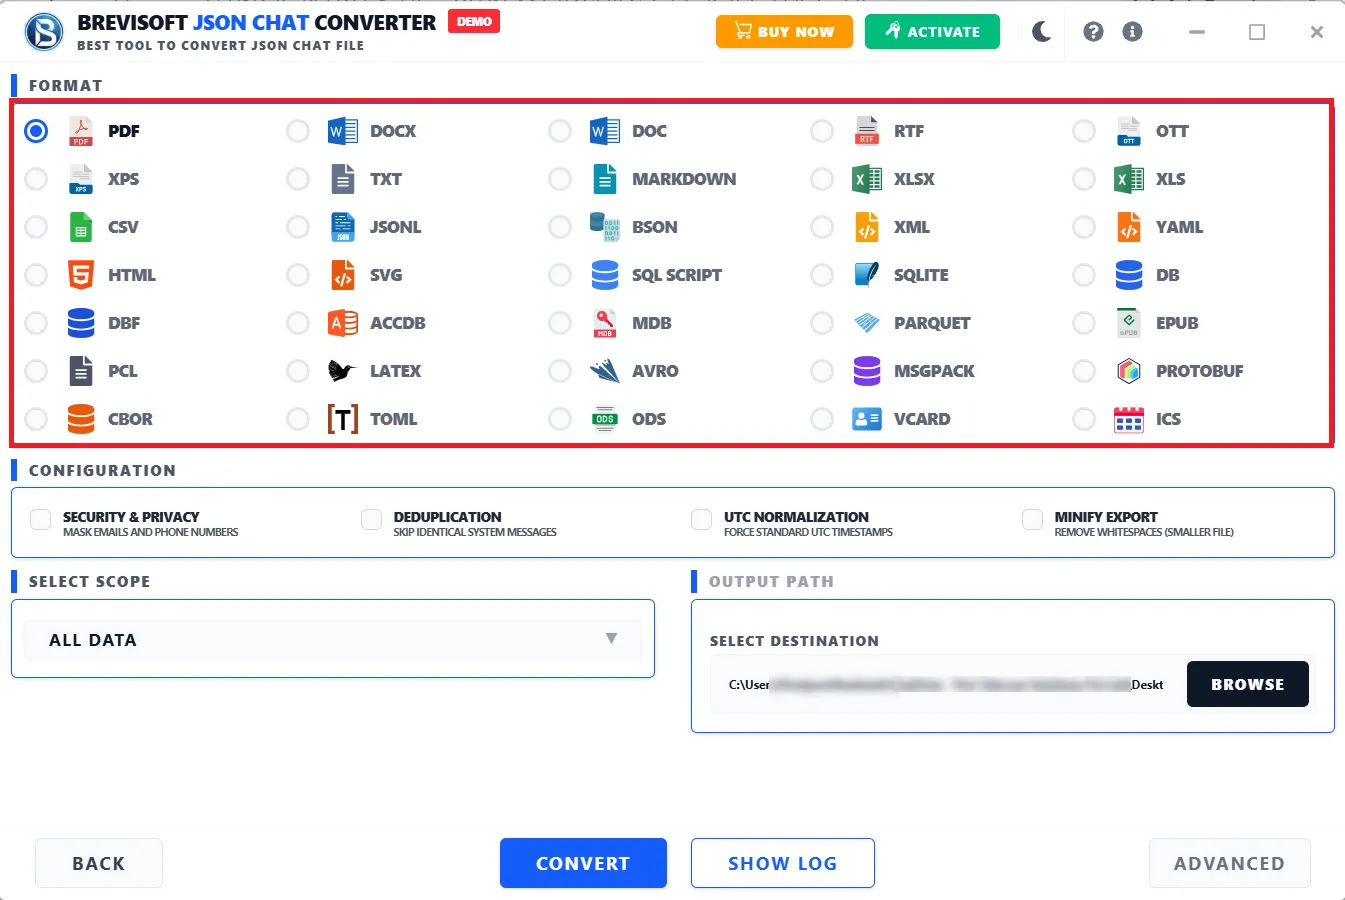The image size is (1345, 900).
Task: Click the XPS file icon
Action: pos(81,179)
